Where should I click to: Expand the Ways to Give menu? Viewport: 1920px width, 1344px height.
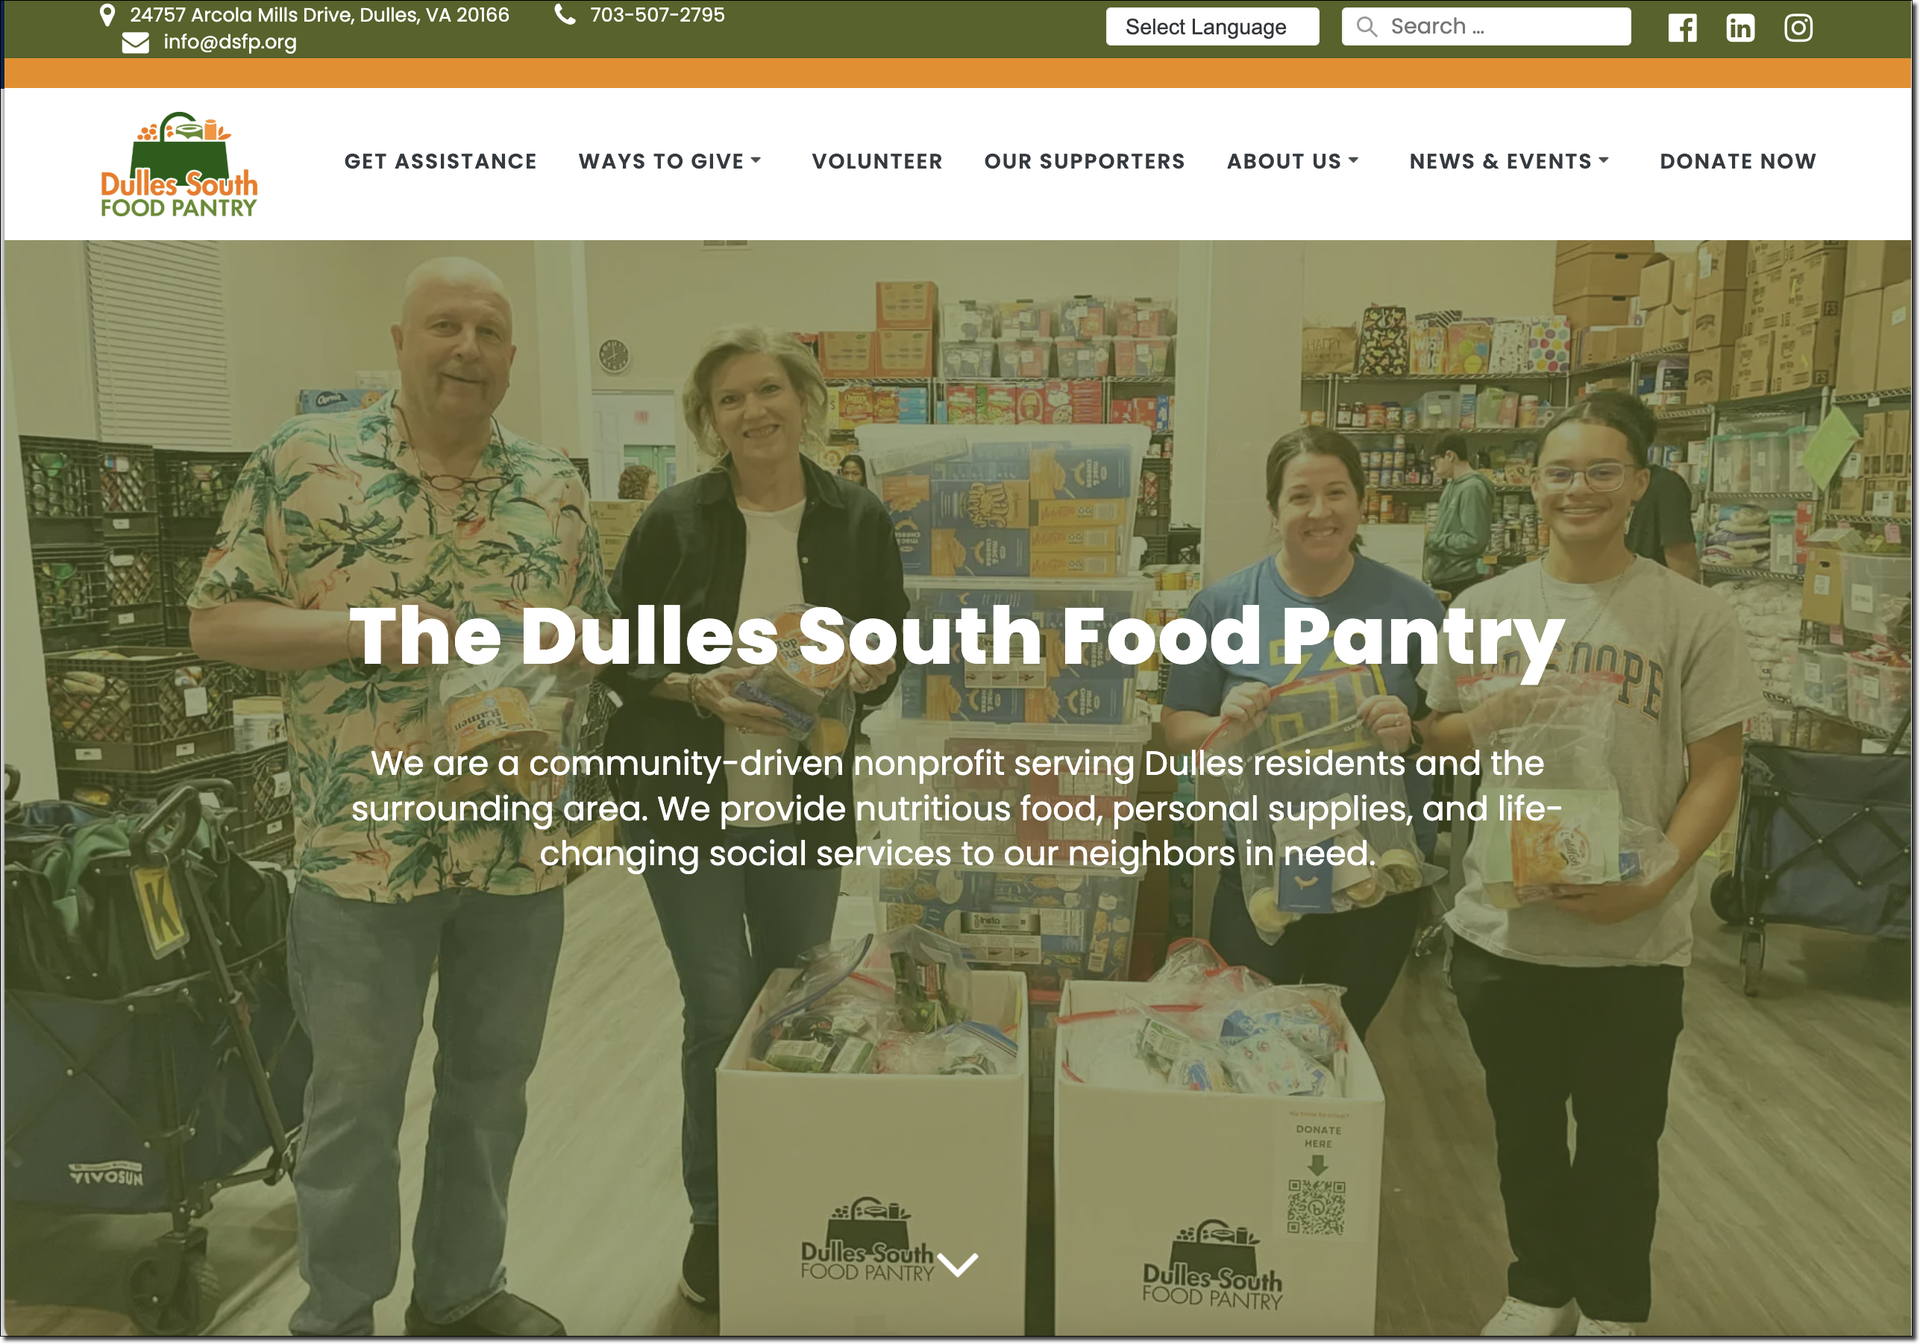point(670,161)
